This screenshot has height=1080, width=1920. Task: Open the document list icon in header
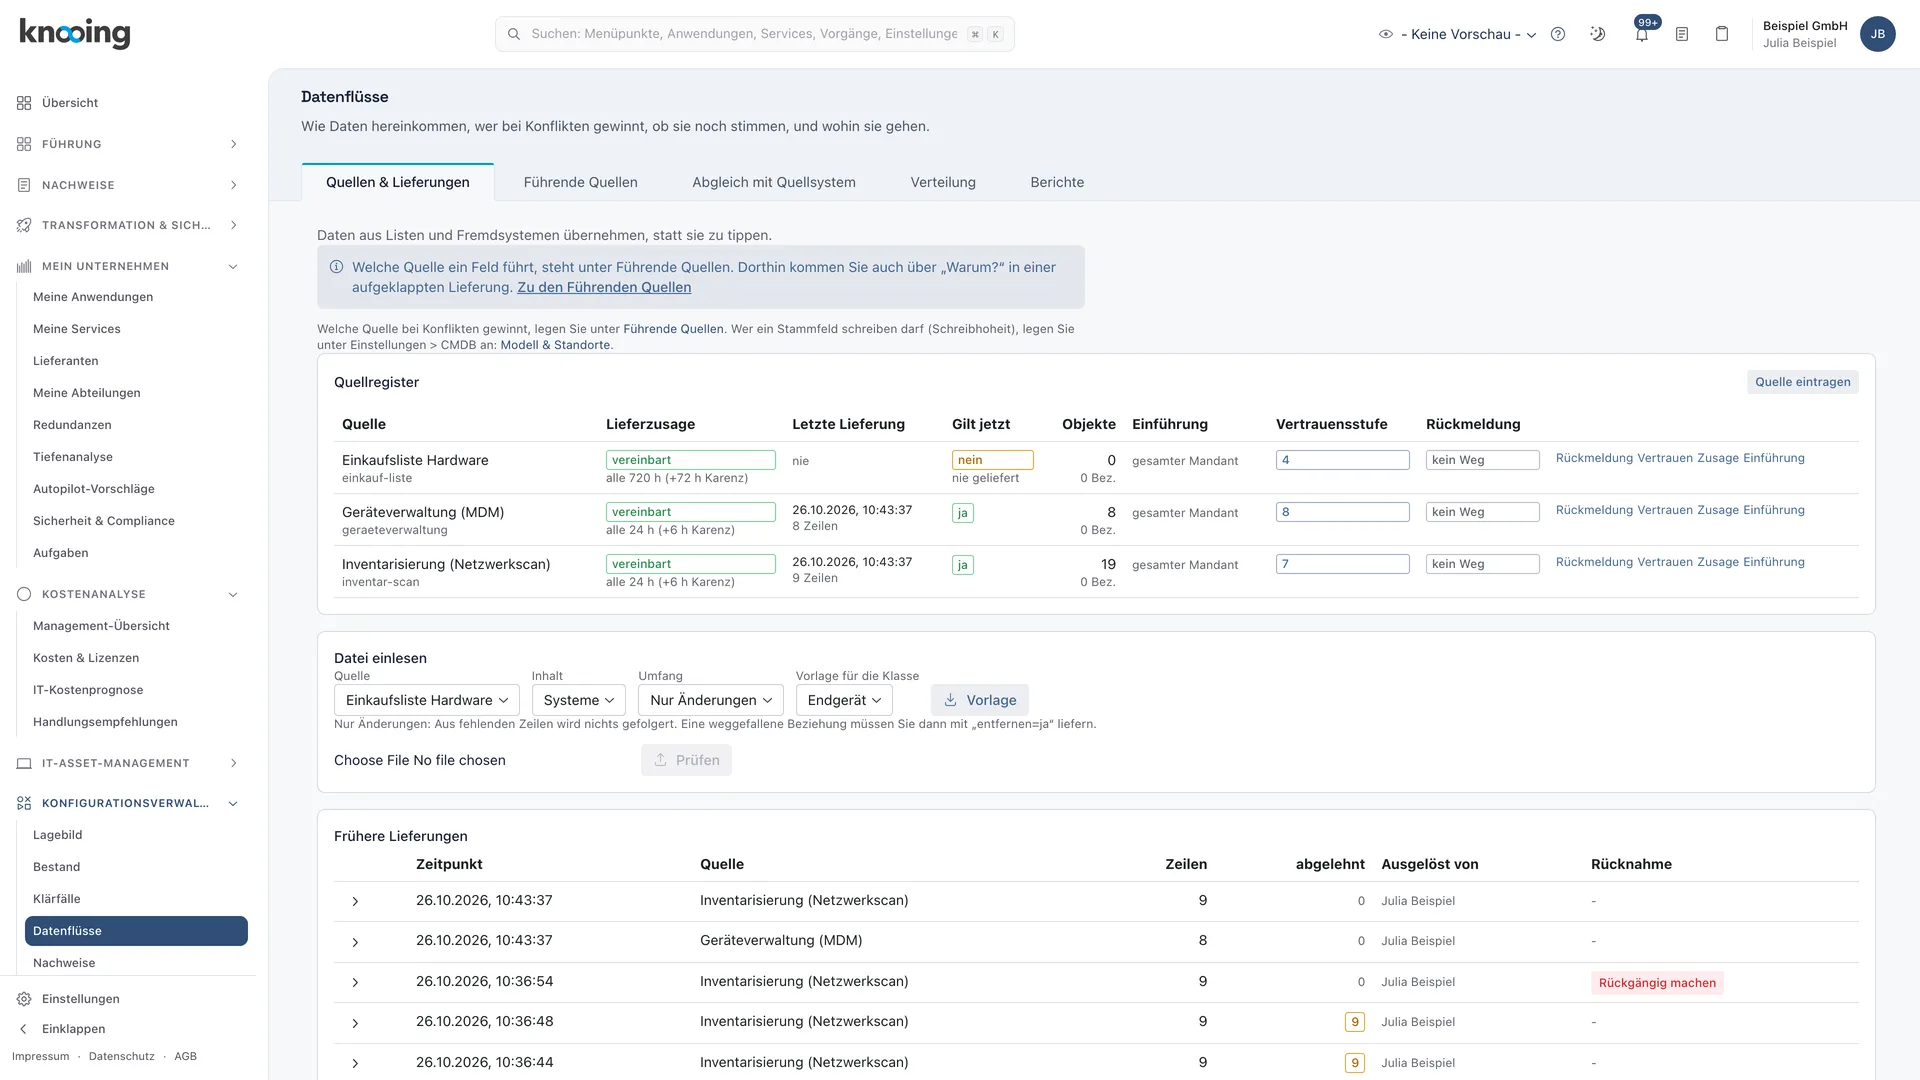click(x=1682, y=34)
